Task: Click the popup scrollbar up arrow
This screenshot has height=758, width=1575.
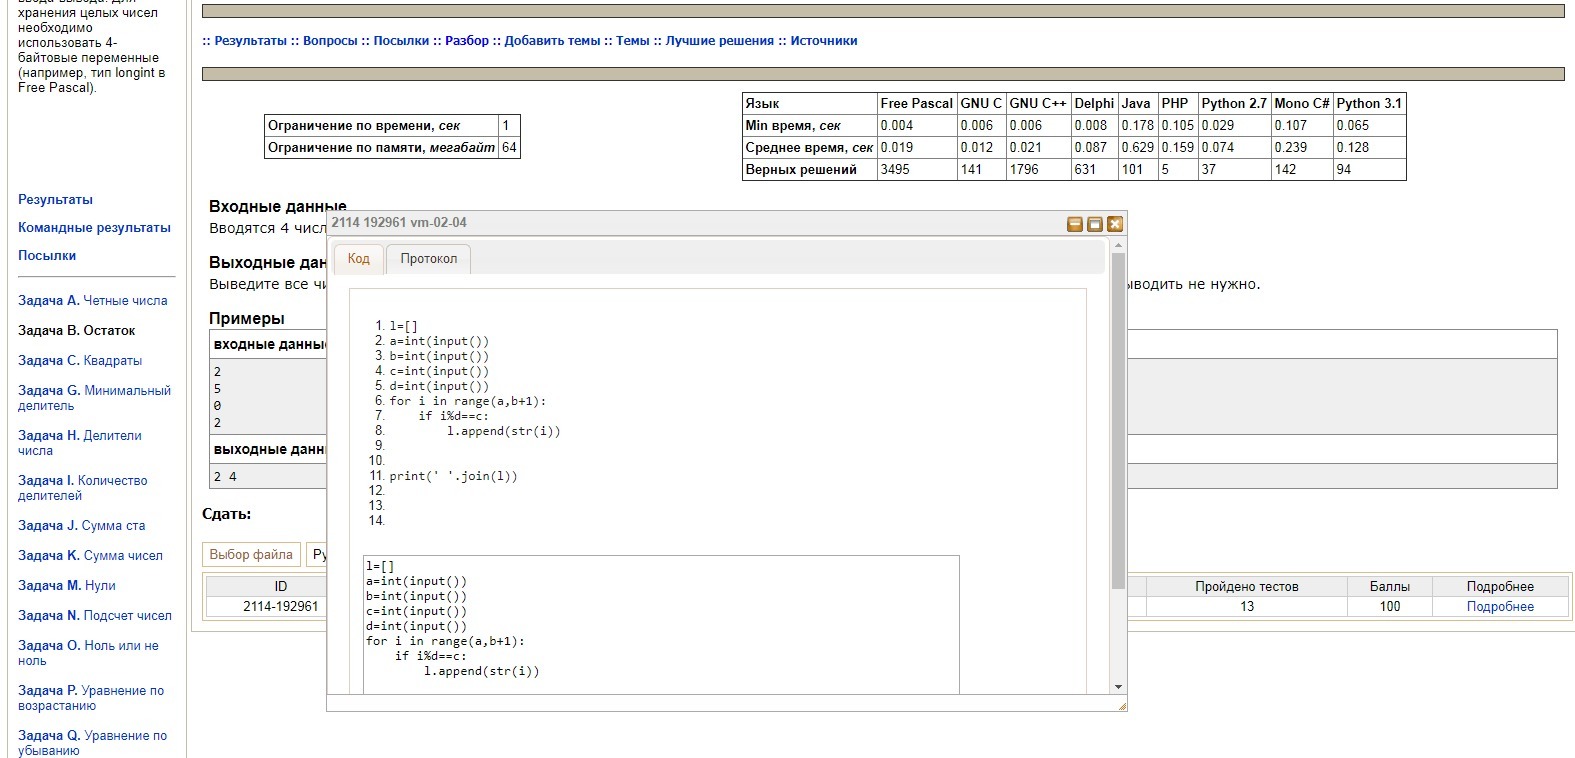Action: (1118, 245)
